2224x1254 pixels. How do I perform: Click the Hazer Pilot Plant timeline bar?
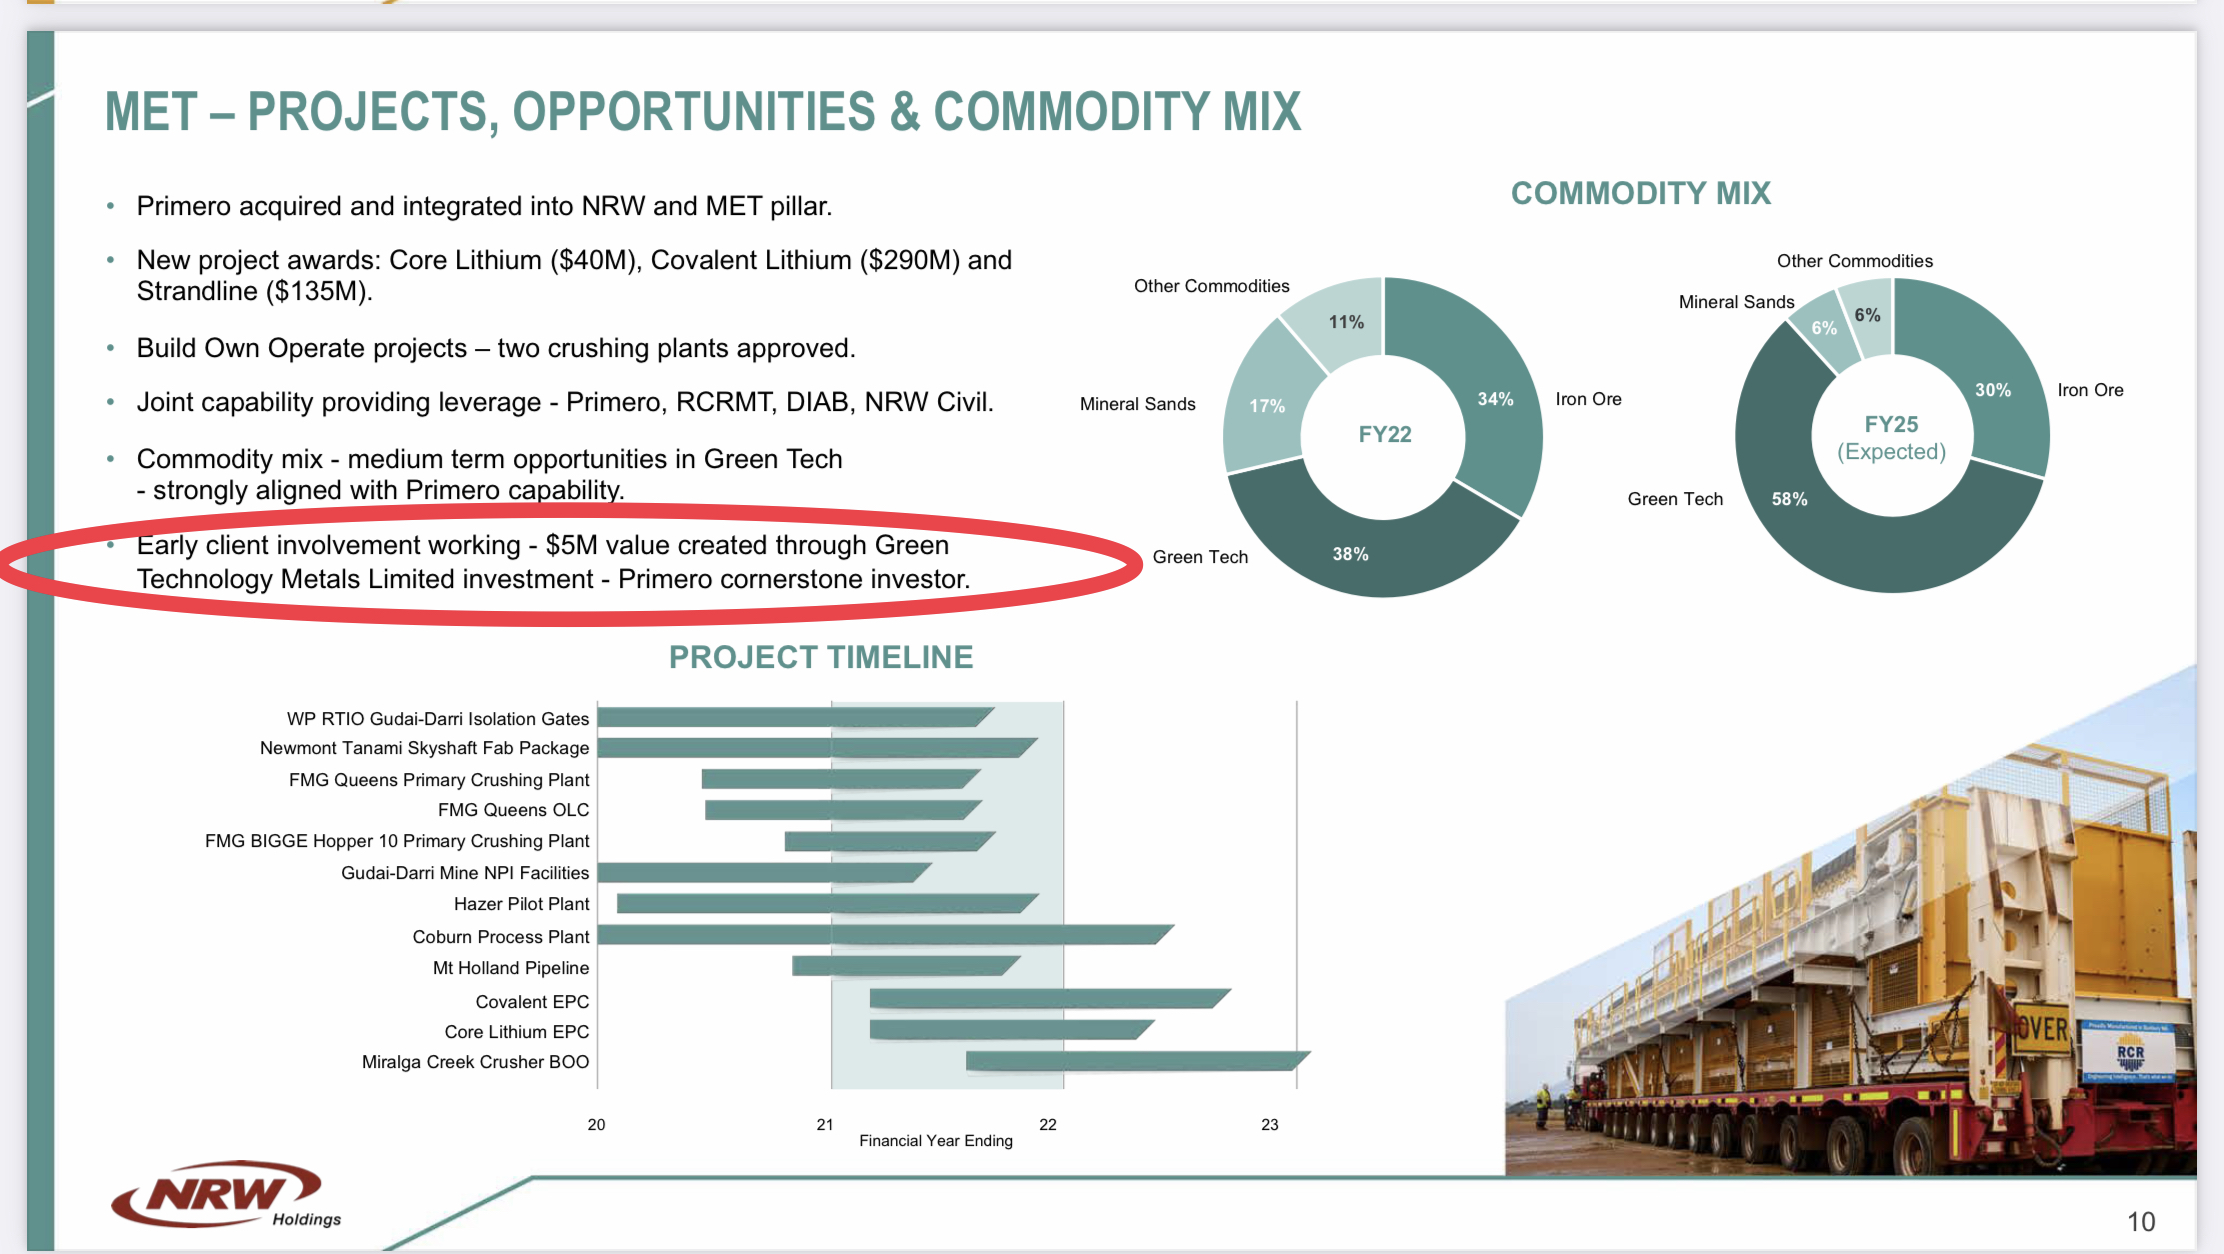(828, 904)
